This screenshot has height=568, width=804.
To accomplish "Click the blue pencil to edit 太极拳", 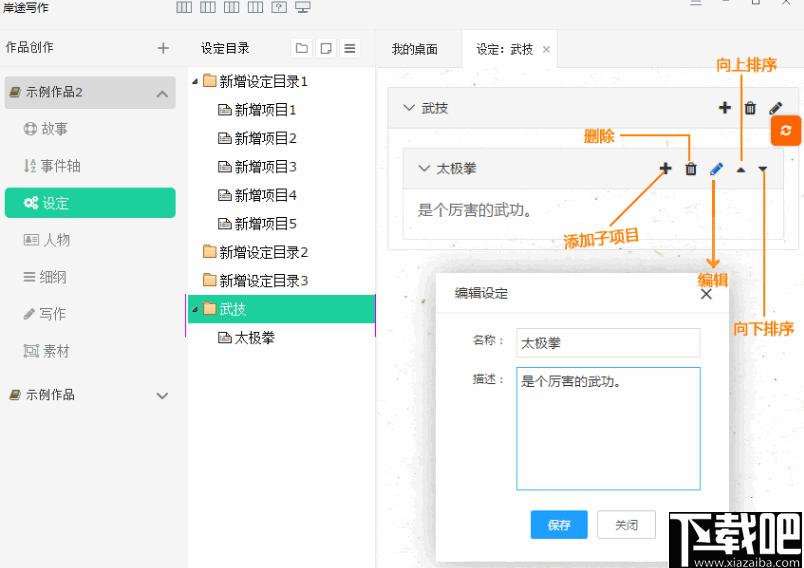I will pyautogui.click(x=716, y=169).
